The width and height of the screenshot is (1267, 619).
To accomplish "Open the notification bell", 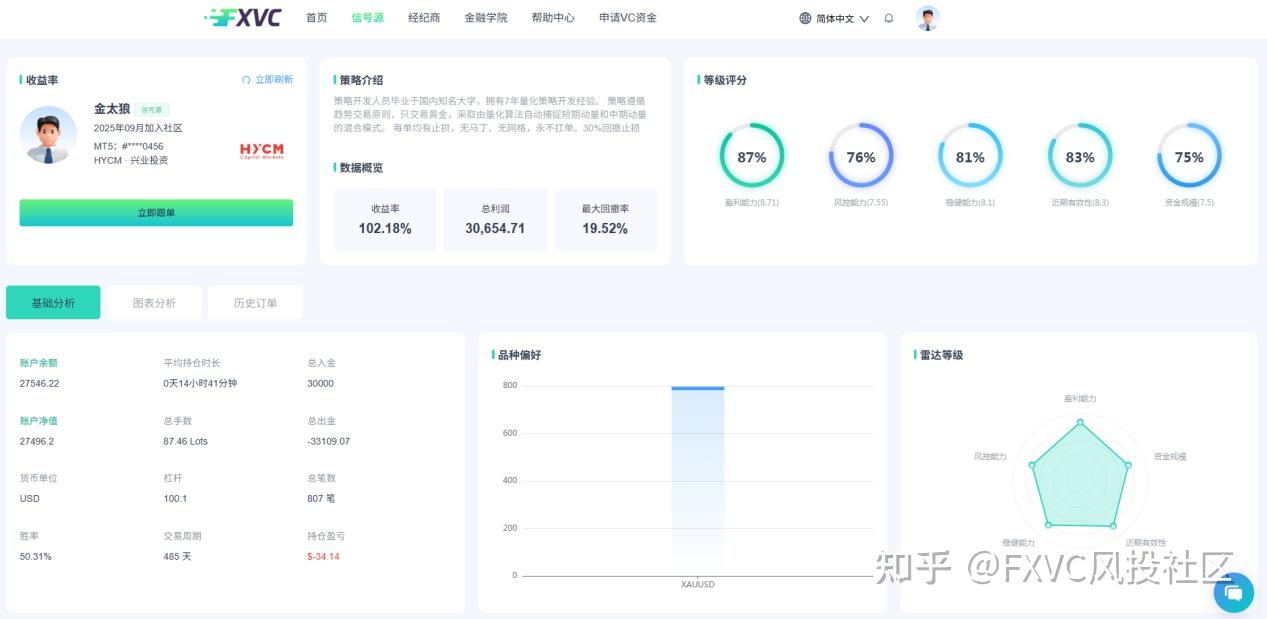I will pyautogui.click(x=889, y=18).
